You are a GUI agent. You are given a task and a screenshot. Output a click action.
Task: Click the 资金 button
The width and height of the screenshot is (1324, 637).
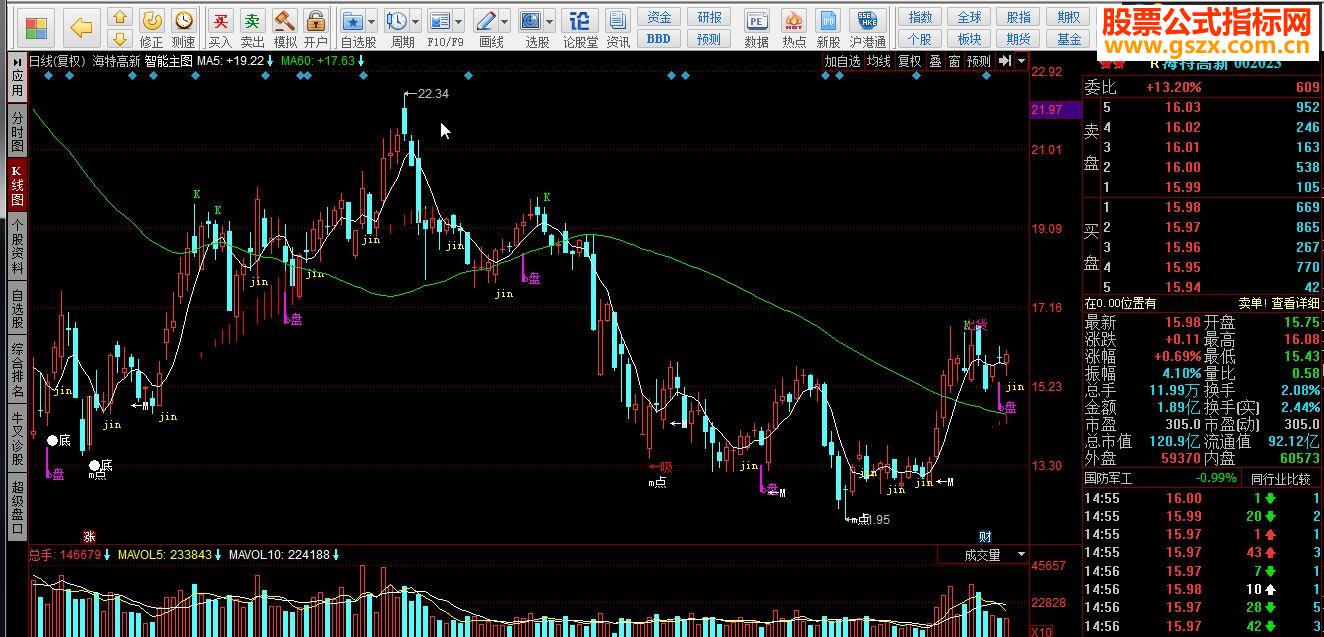(659, 17)
